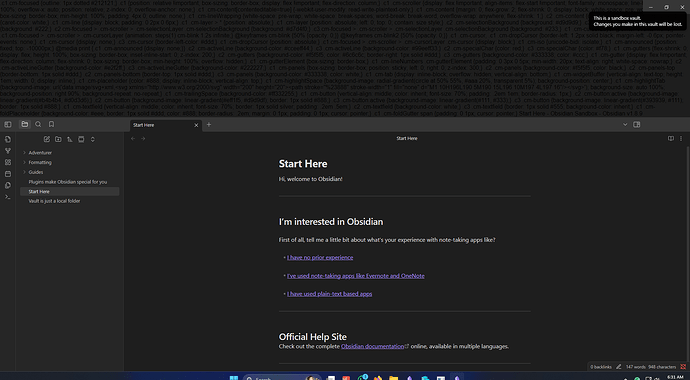Create a new folder in file explorer
This screenshot has width=690, height=380.
click(x=58, y=139)
